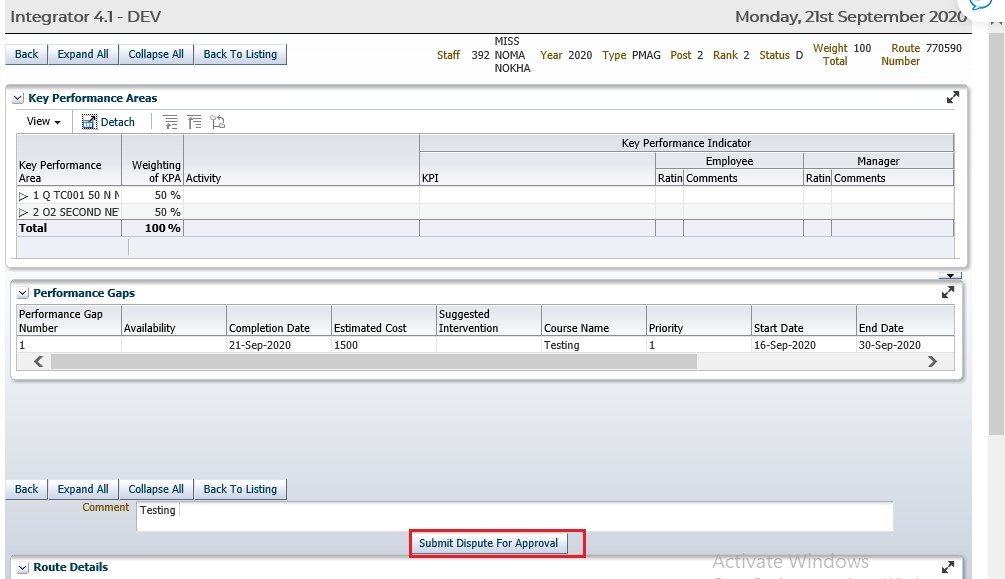Maximize the Route Details panel
The height and width of the screenshot is (579, 1005).
948,567
